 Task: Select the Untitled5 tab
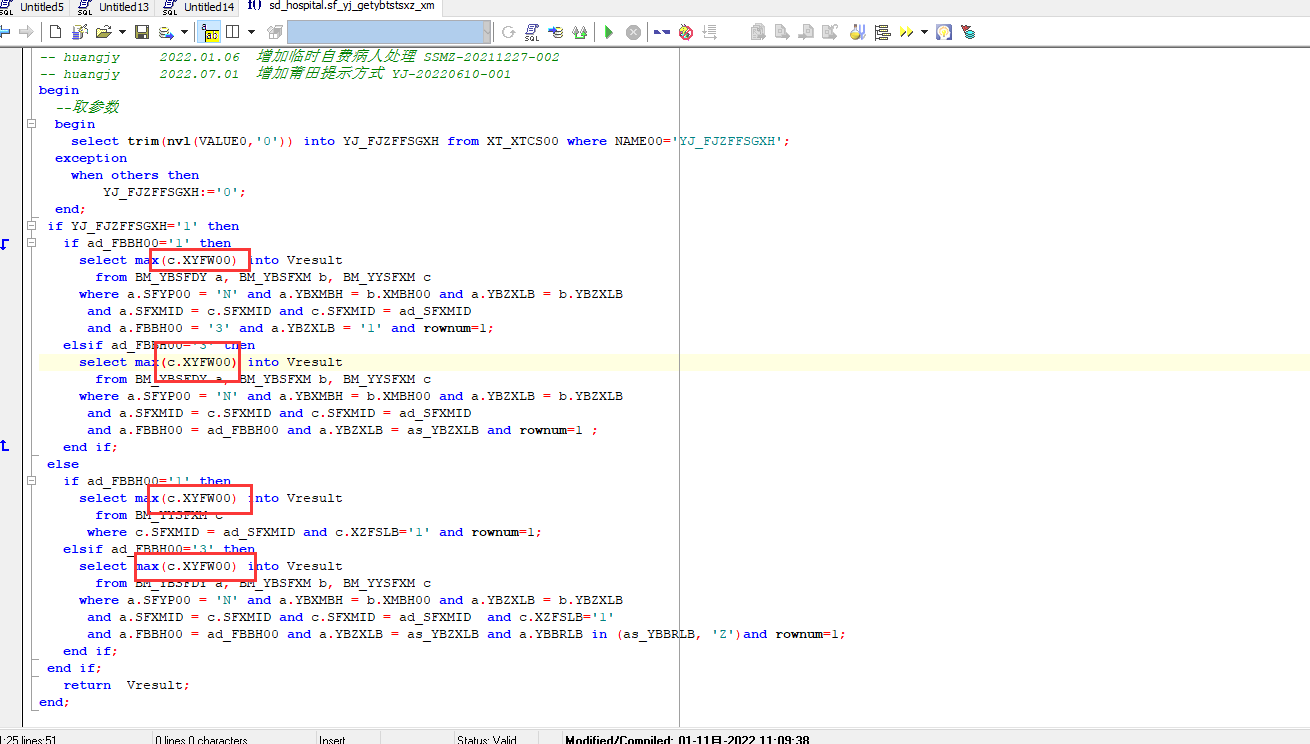click(x=41, y=7)
